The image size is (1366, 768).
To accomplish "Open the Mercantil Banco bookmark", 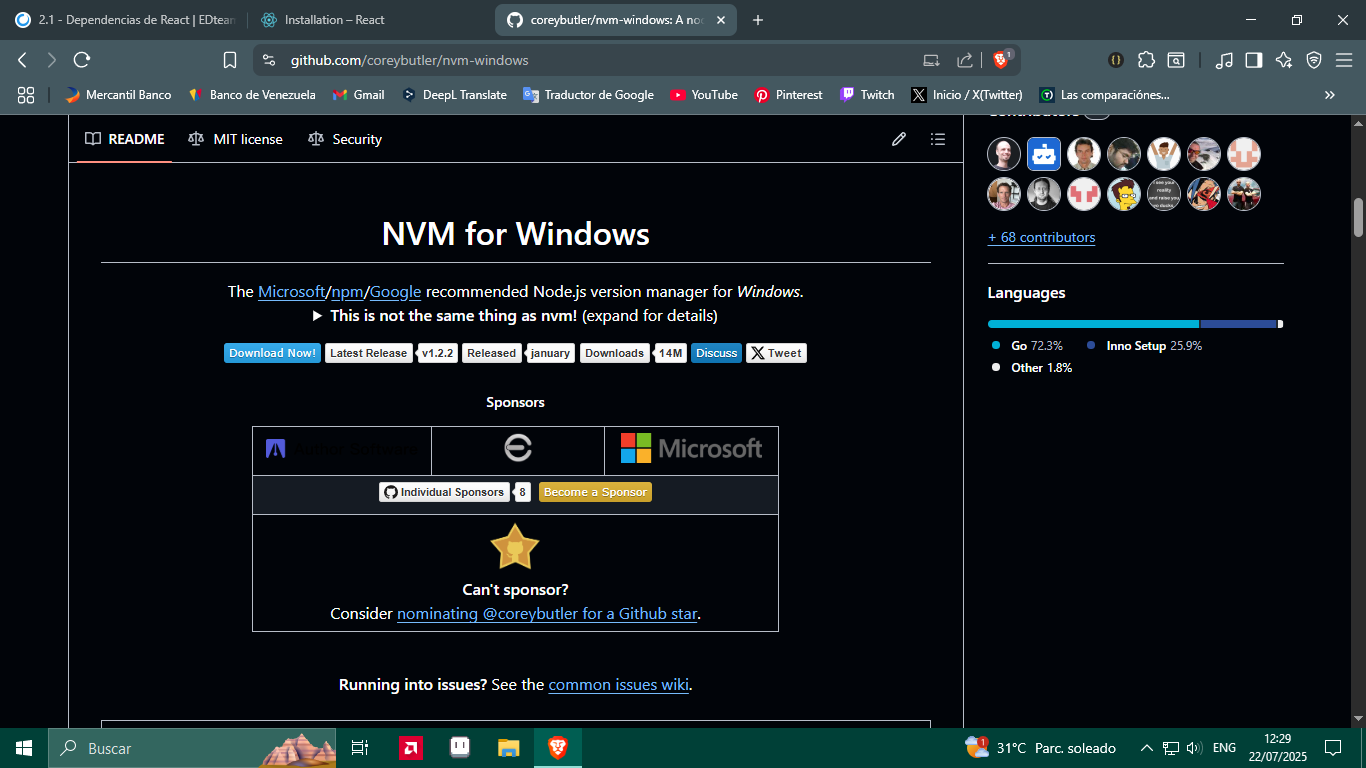I will [x=118, y=95].
